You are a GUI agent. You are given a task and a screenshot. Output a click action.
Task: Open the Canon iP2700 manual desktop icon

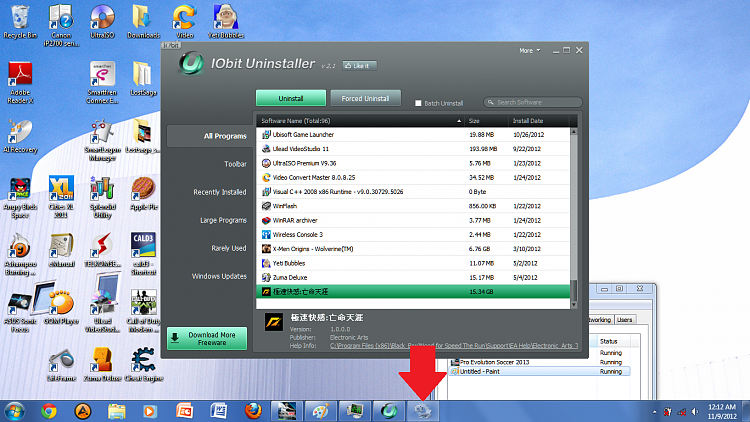(x=61, y=25)
